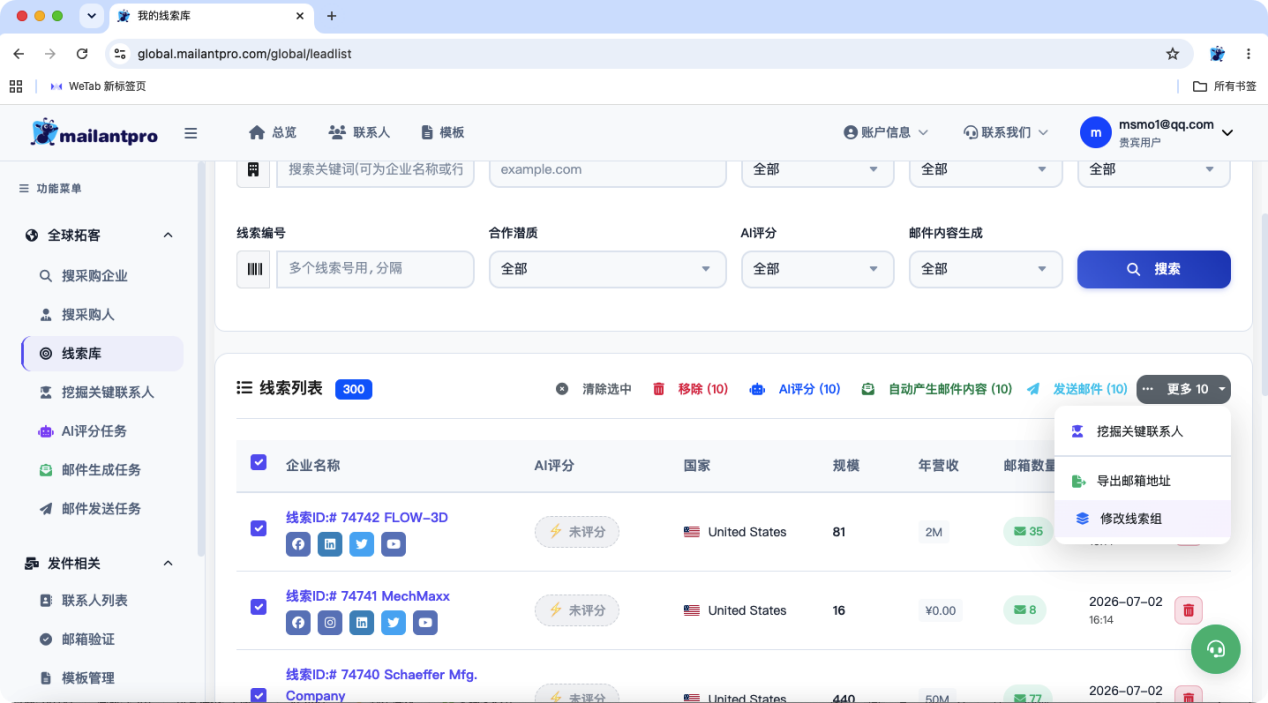Screen dimensions: 1268x703
Task: Expand the 账户信息 menu
Action: pos(886,132)
